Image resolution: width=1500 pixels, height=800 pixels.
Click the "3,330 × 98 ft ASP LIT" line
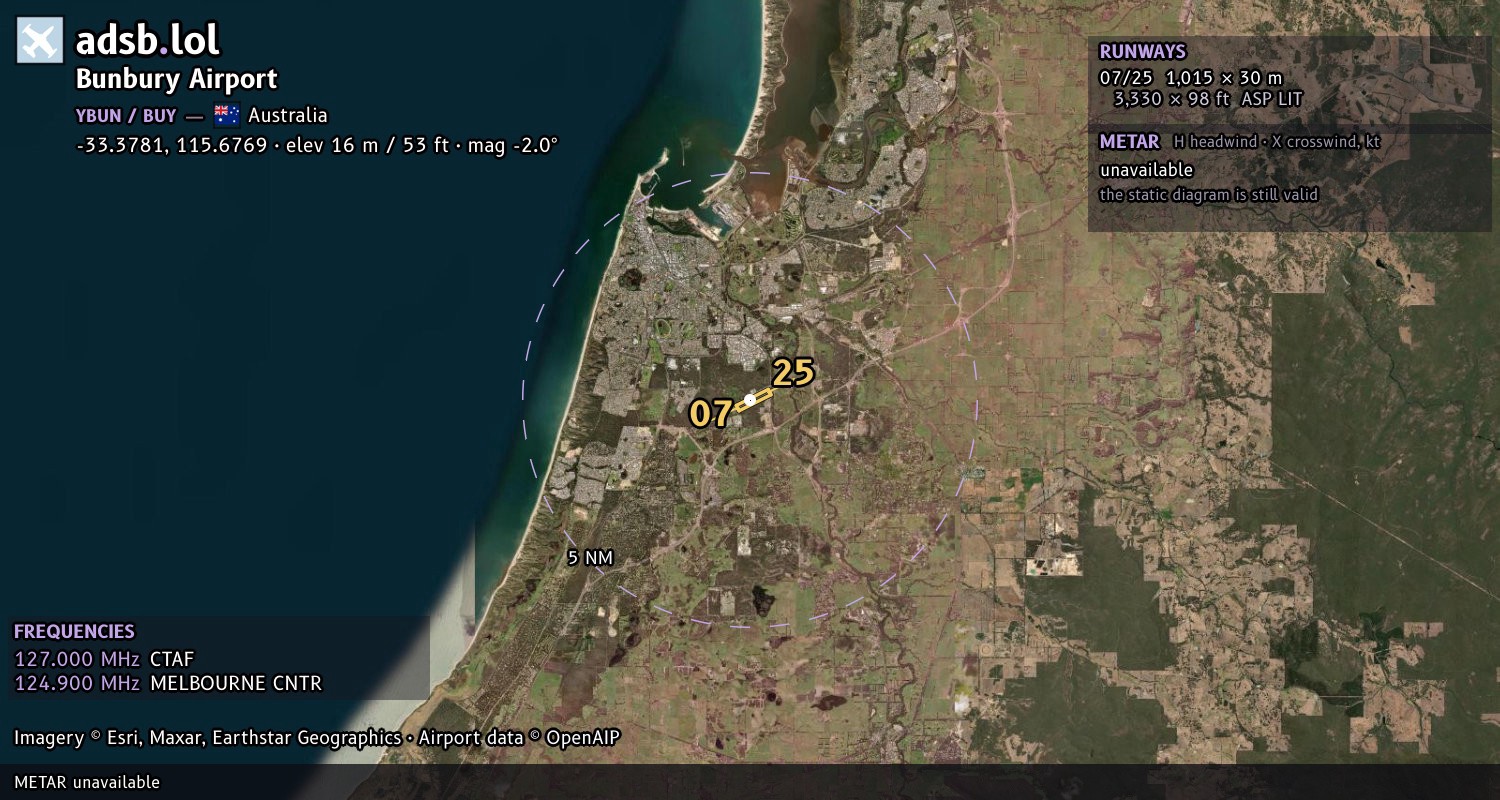click(x=1208, y=99)
